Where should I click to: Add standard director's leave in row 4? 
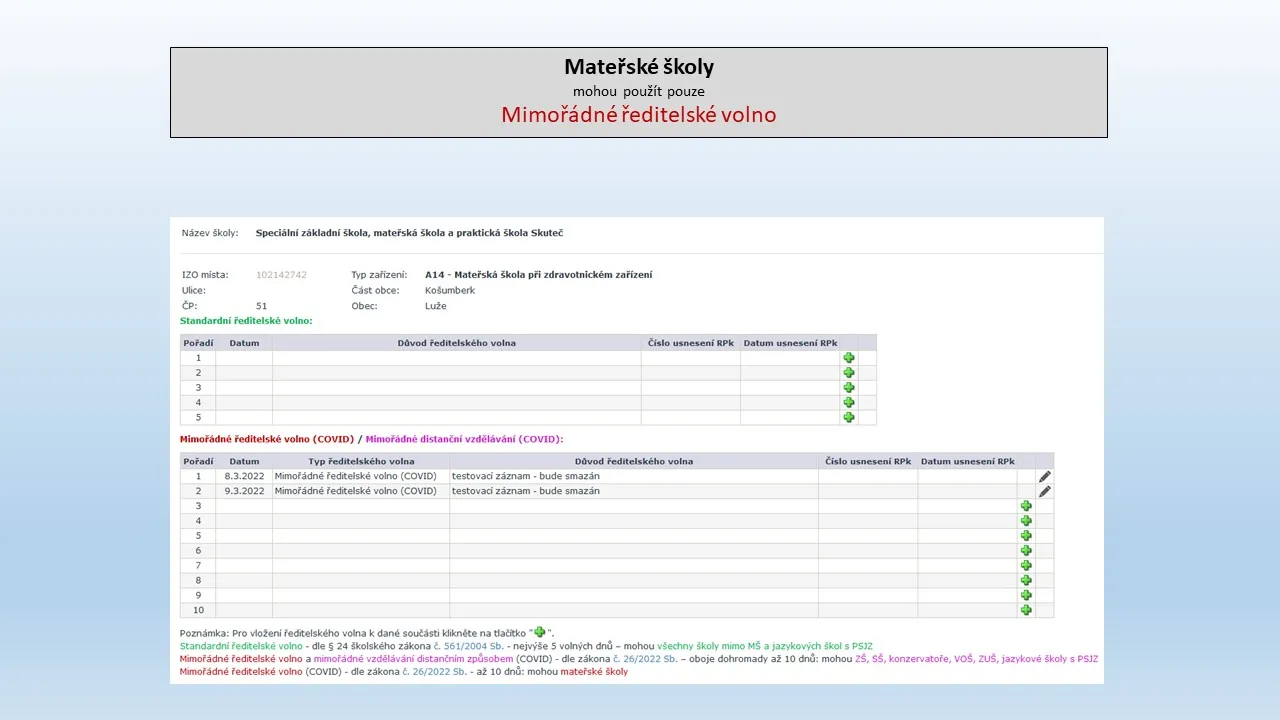pyautogui.click(x=849, y=402)
